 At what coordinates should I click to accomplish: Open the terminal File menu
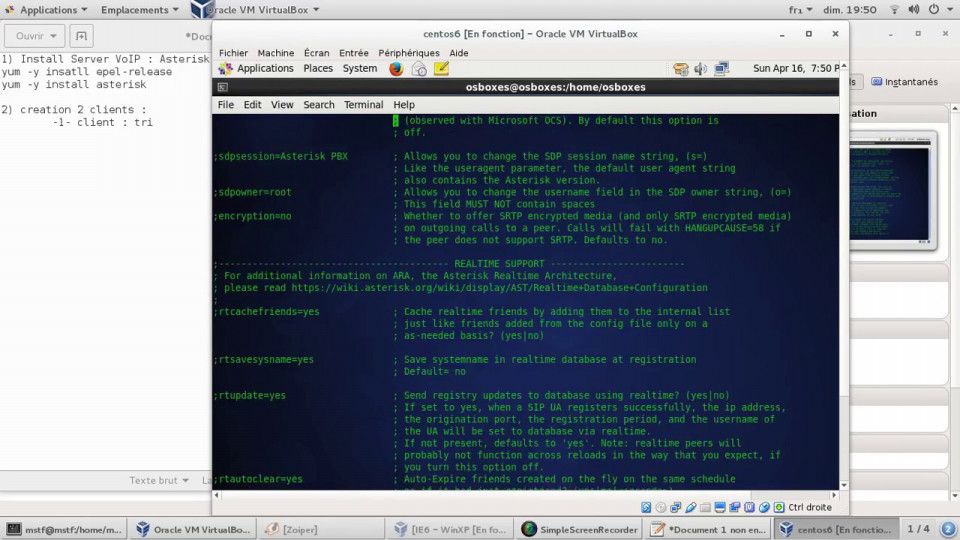(x=225, y=105)
